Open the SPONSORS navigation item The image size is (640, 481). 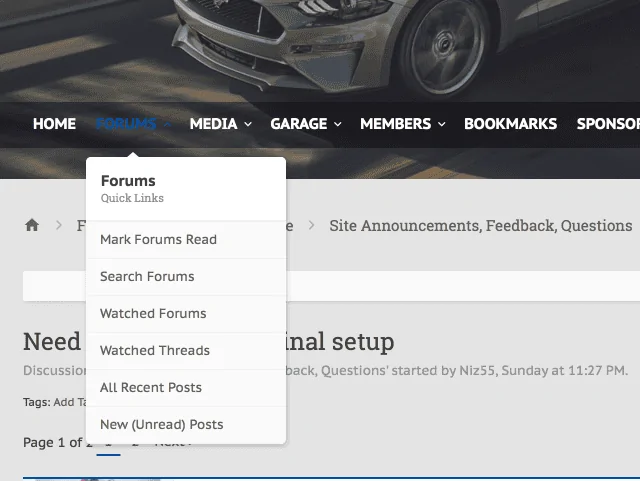608,124
